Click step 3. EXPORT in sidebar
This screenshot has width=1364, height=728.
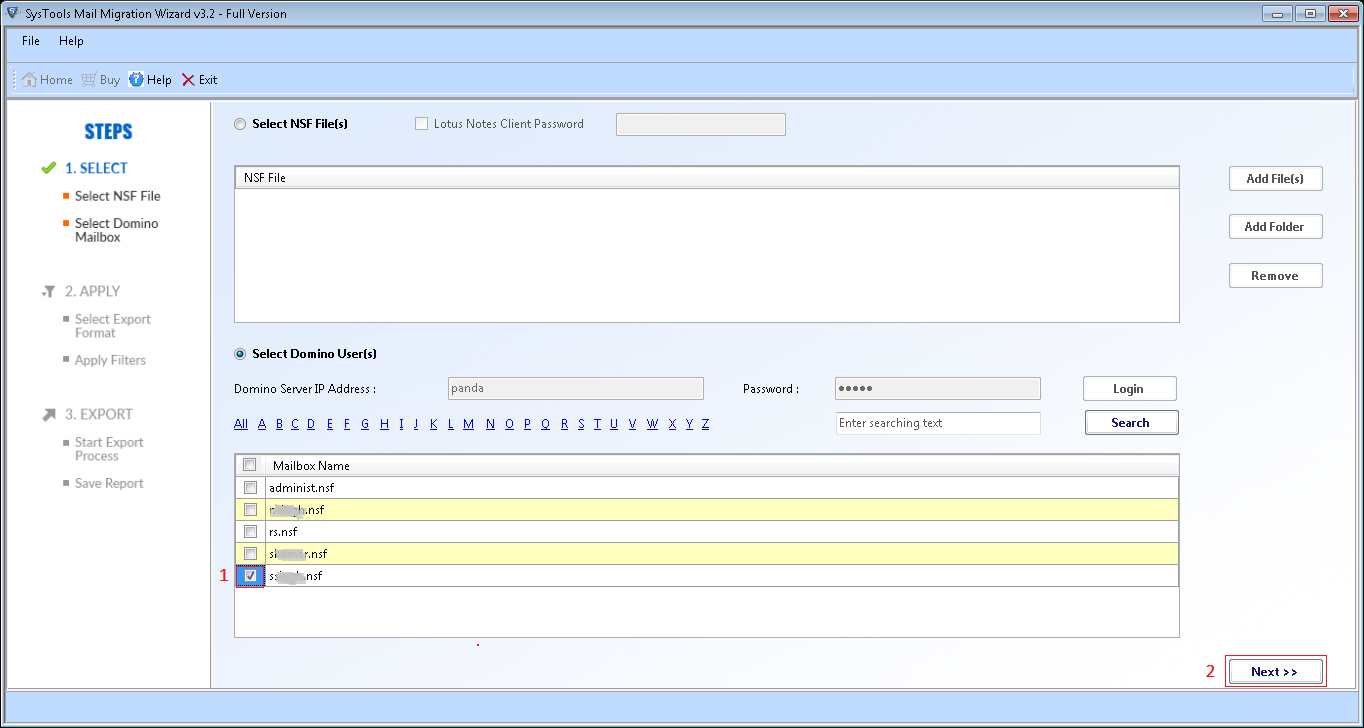coord(99,414)
